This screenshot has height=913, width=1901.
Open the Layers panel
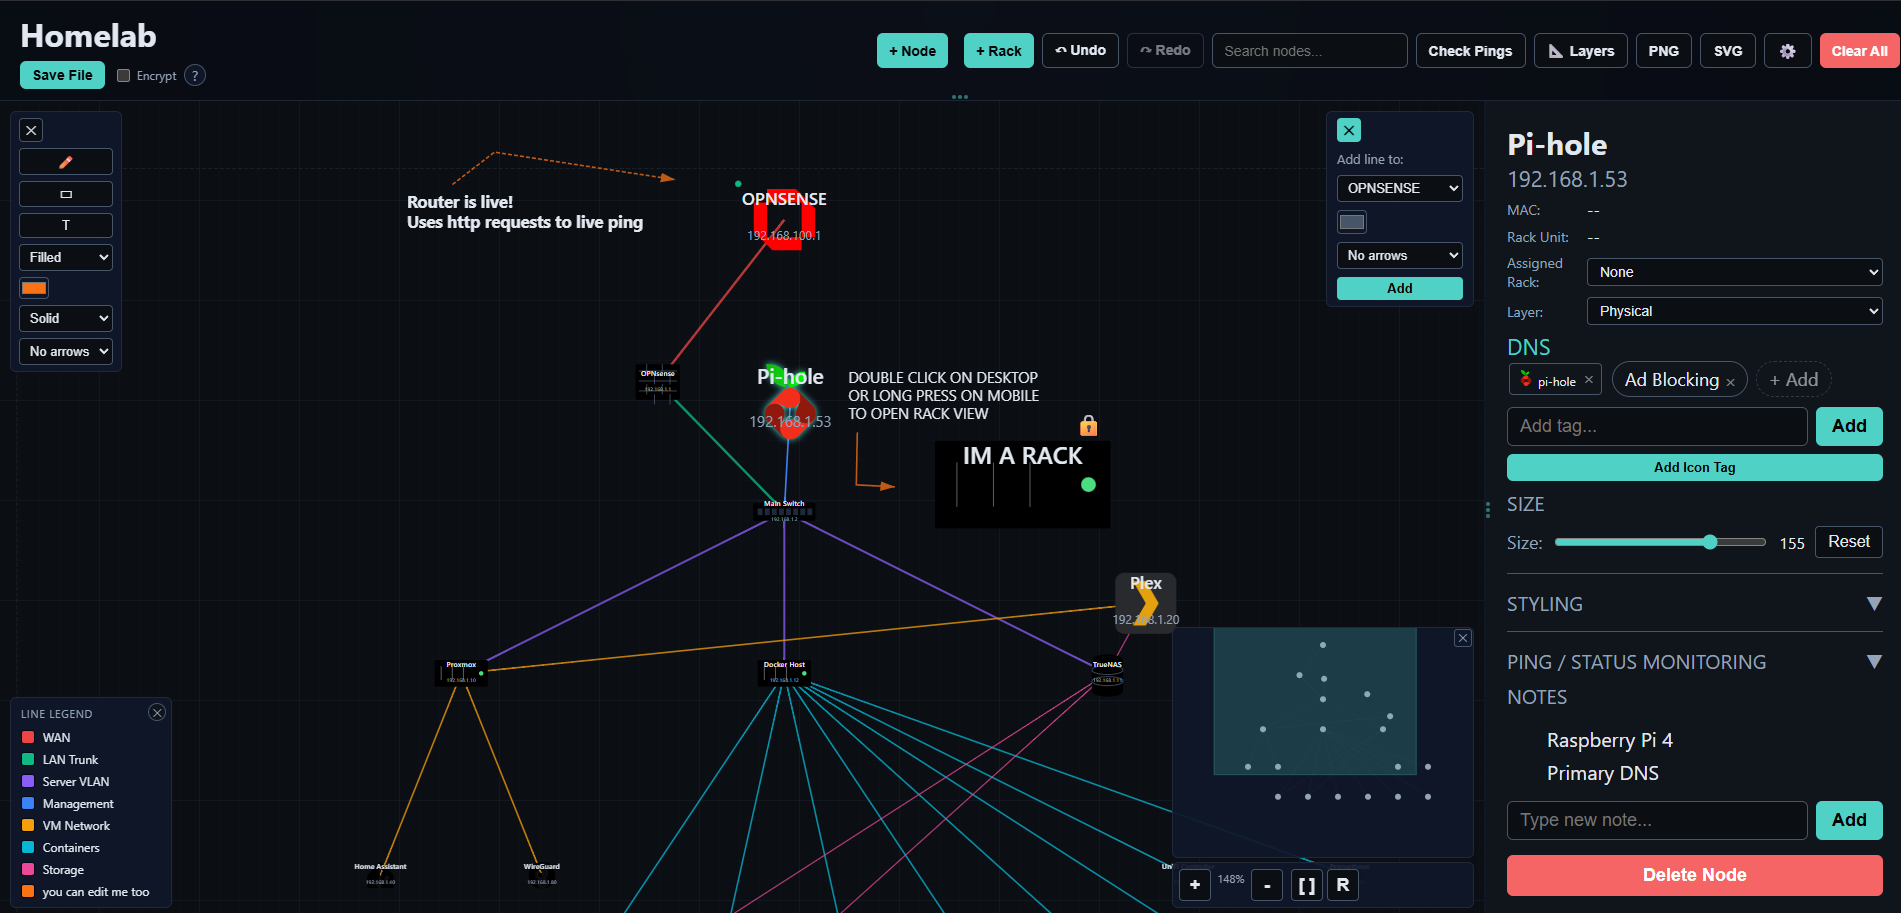point(1581,51)
